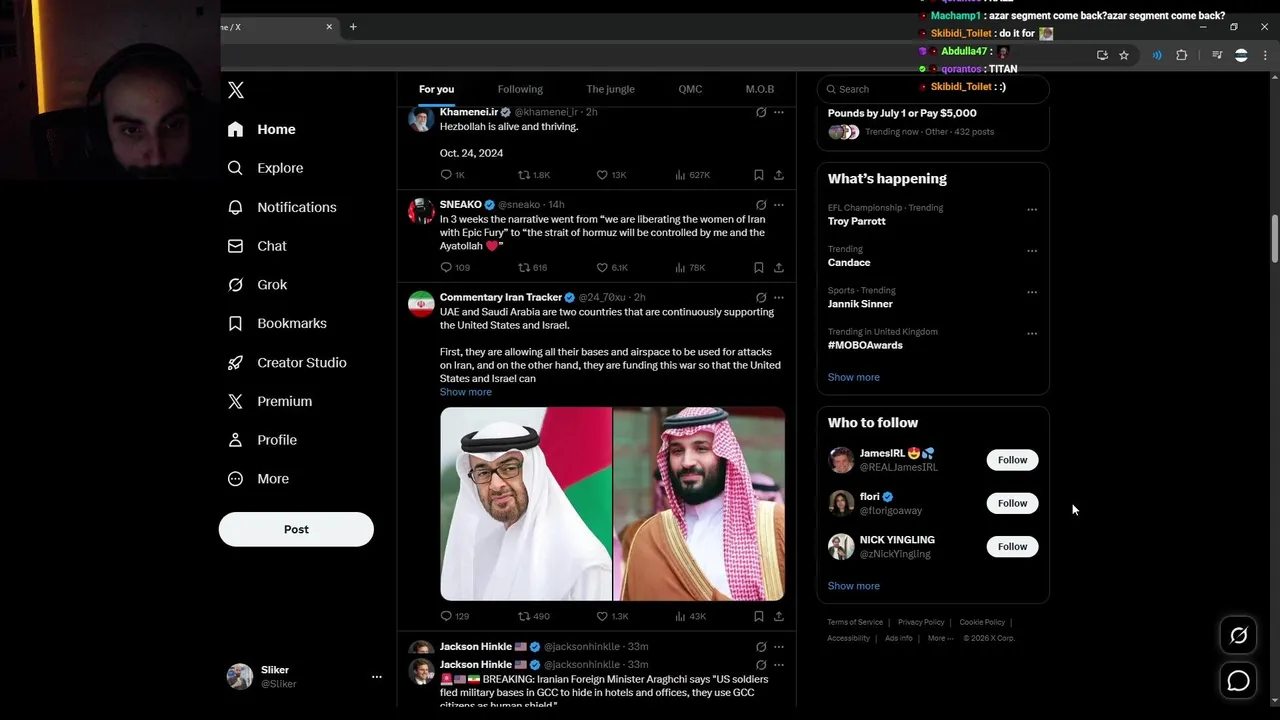Open more options for Candace trend
This screenshot has height=720, width=1280.
tap(1032, 251)
